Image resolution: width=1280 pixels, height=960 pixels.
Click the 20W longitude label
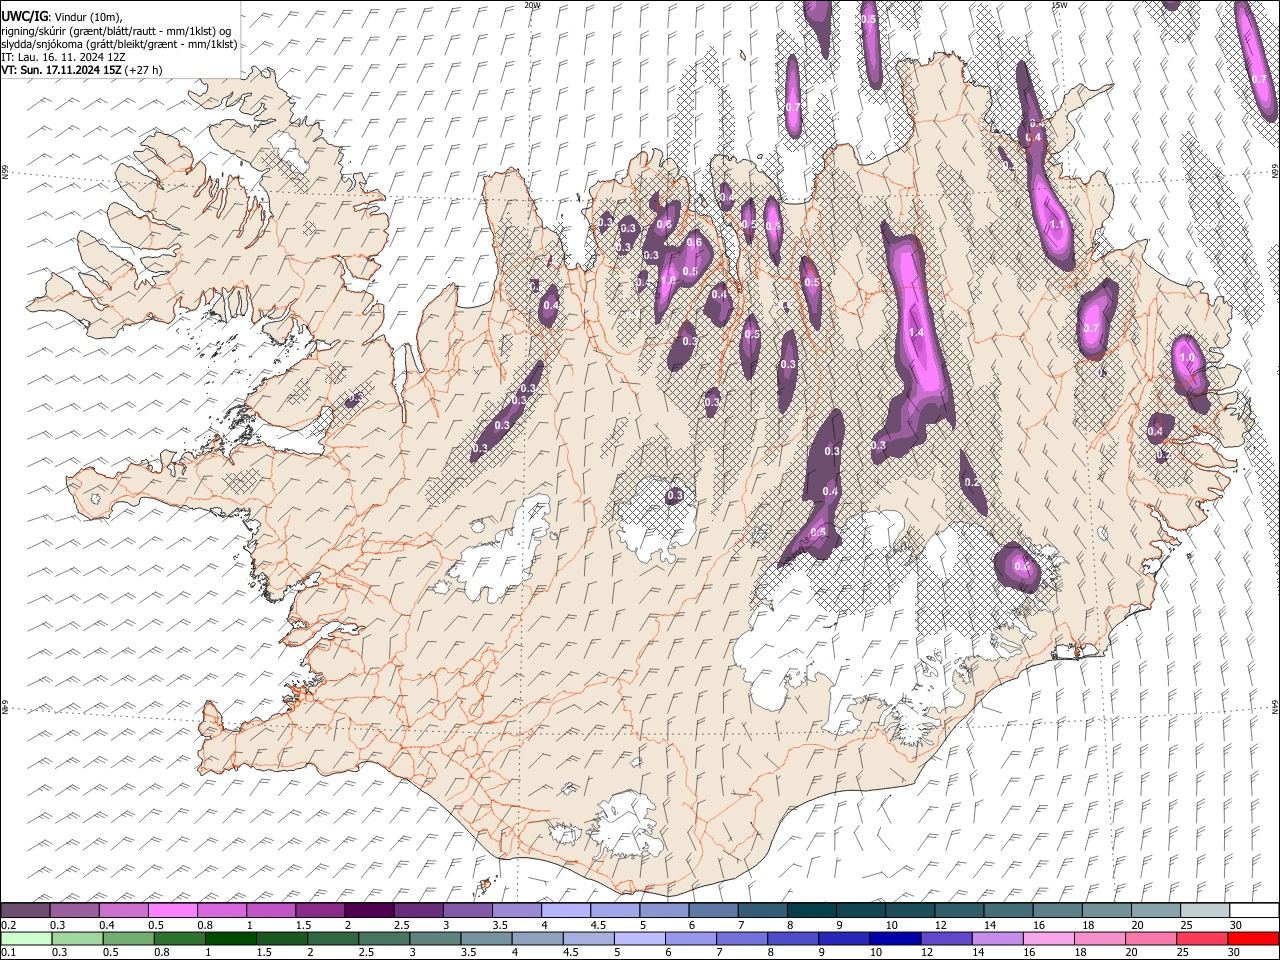point(532,5)
